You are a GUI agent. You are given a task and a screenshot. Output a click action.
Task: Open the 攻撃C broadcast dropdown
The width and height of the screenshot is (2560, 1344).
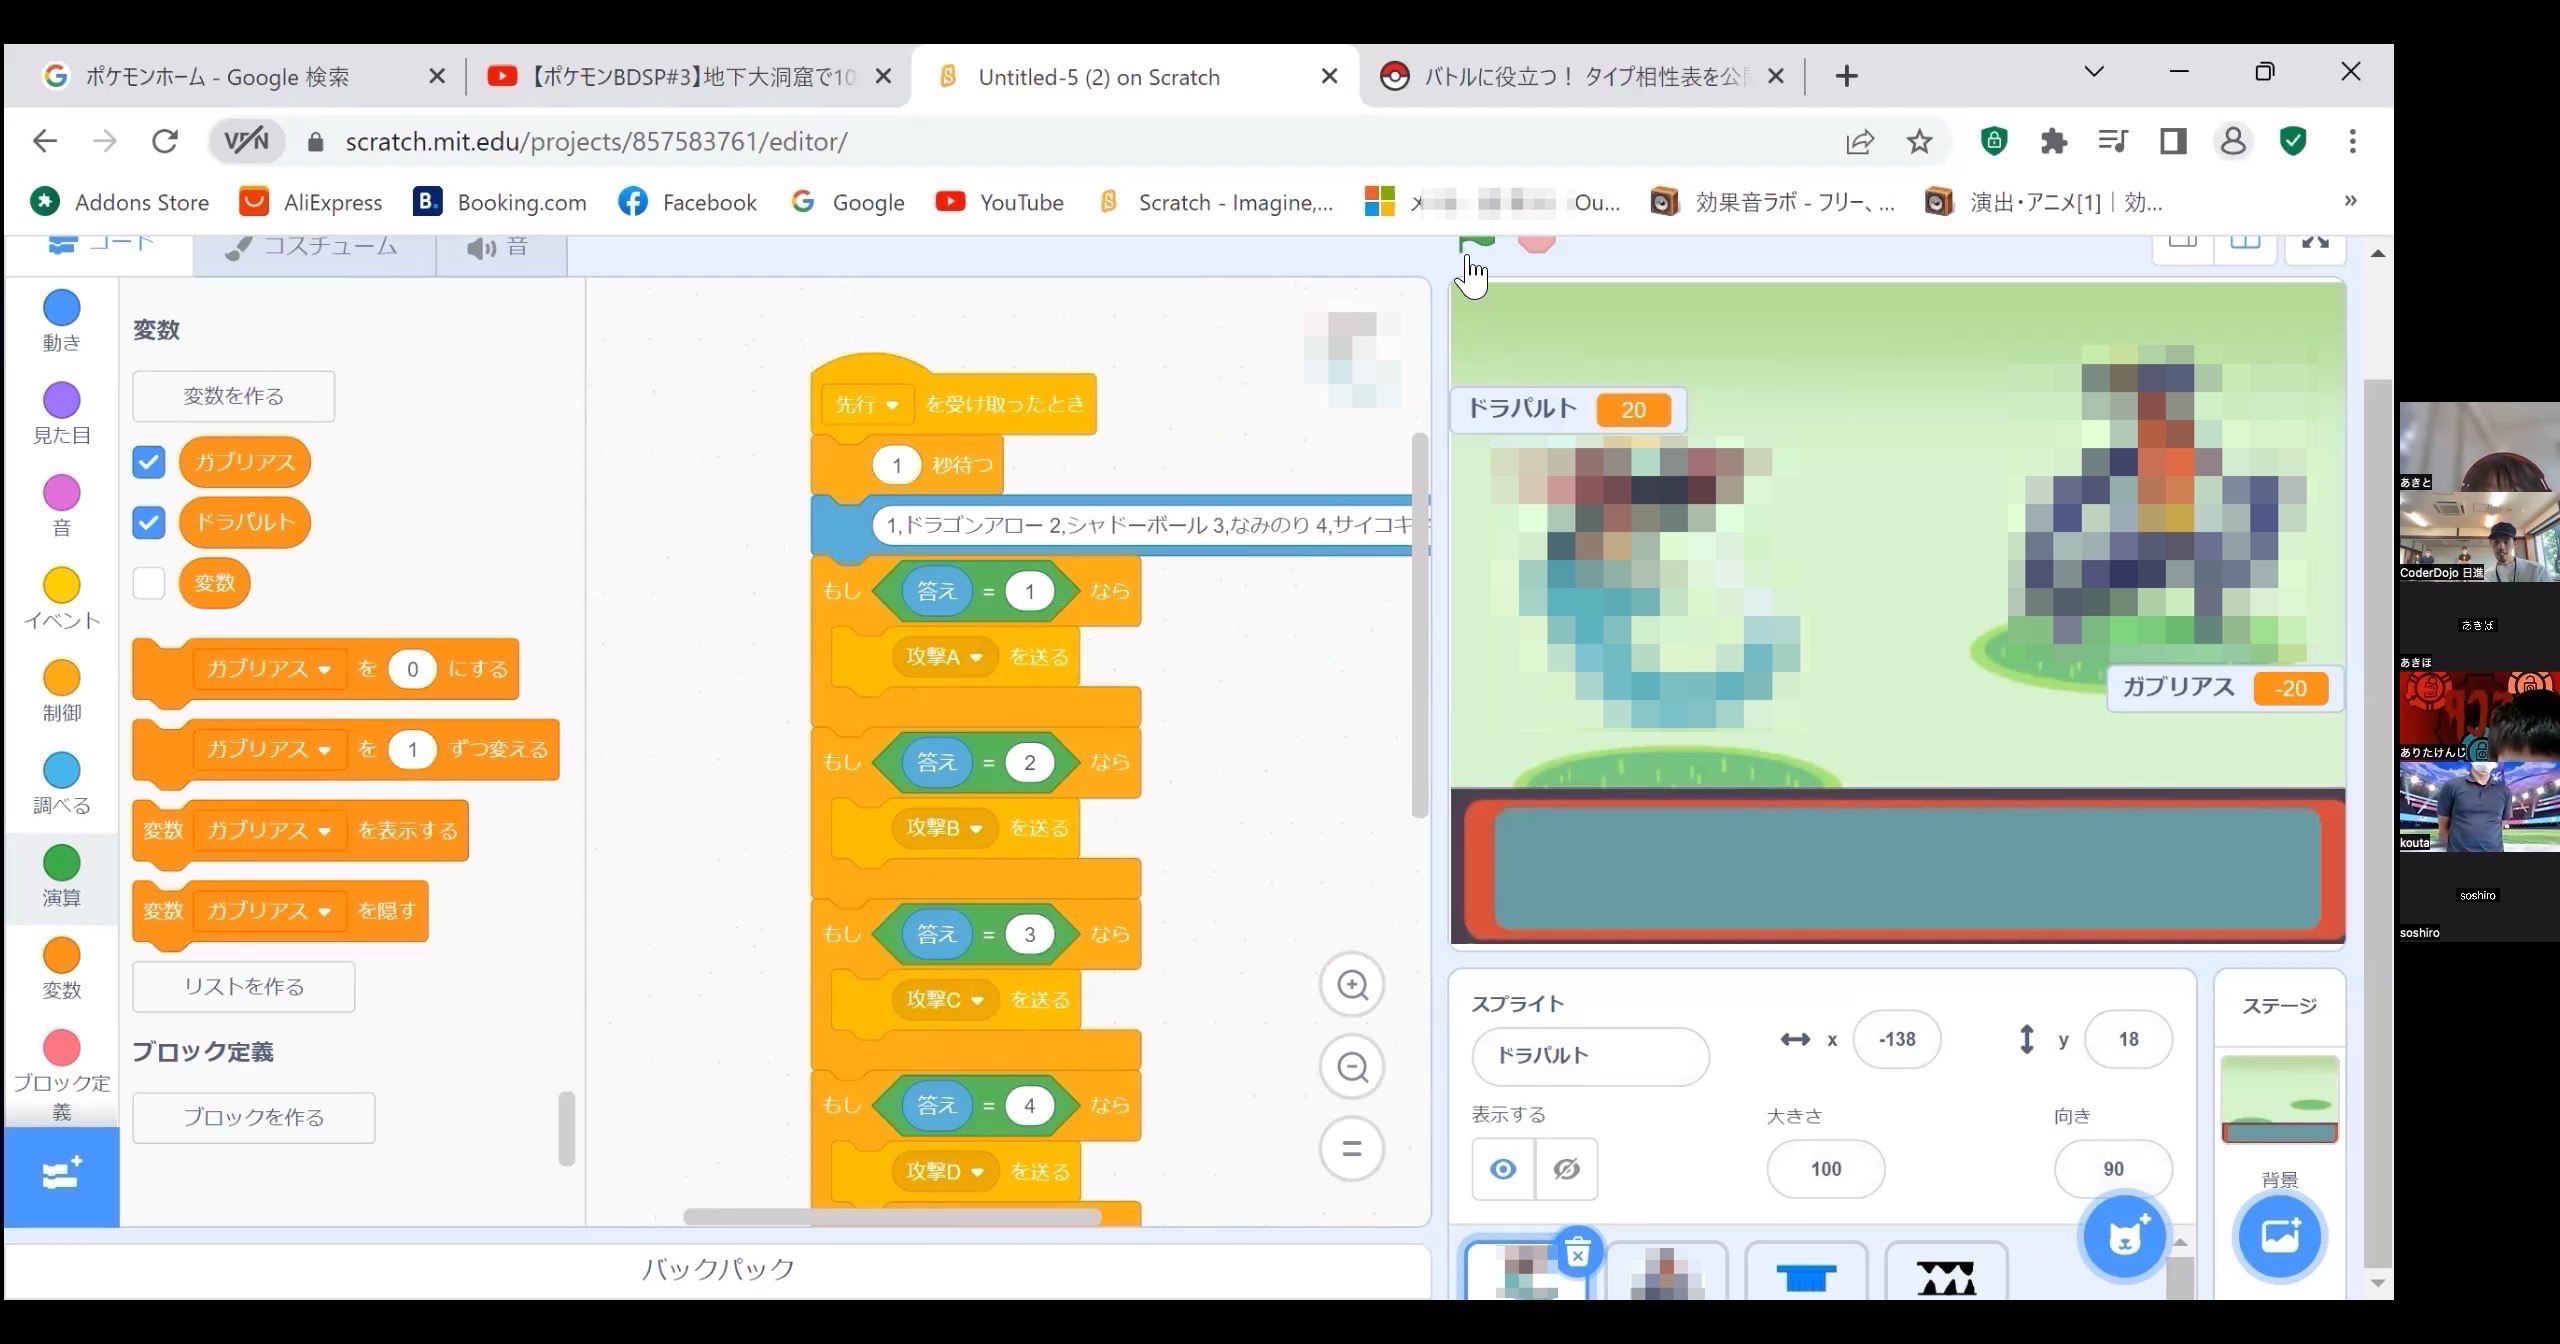(946, 1000)
